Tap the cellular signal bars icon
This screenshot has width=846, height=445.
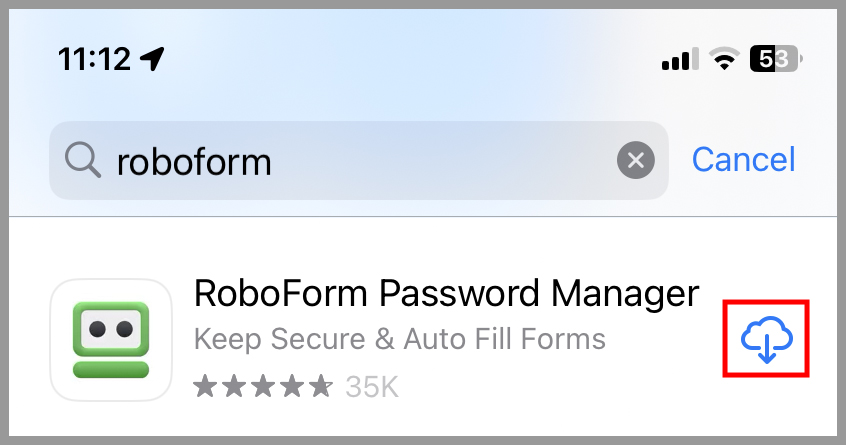point(680,59)
